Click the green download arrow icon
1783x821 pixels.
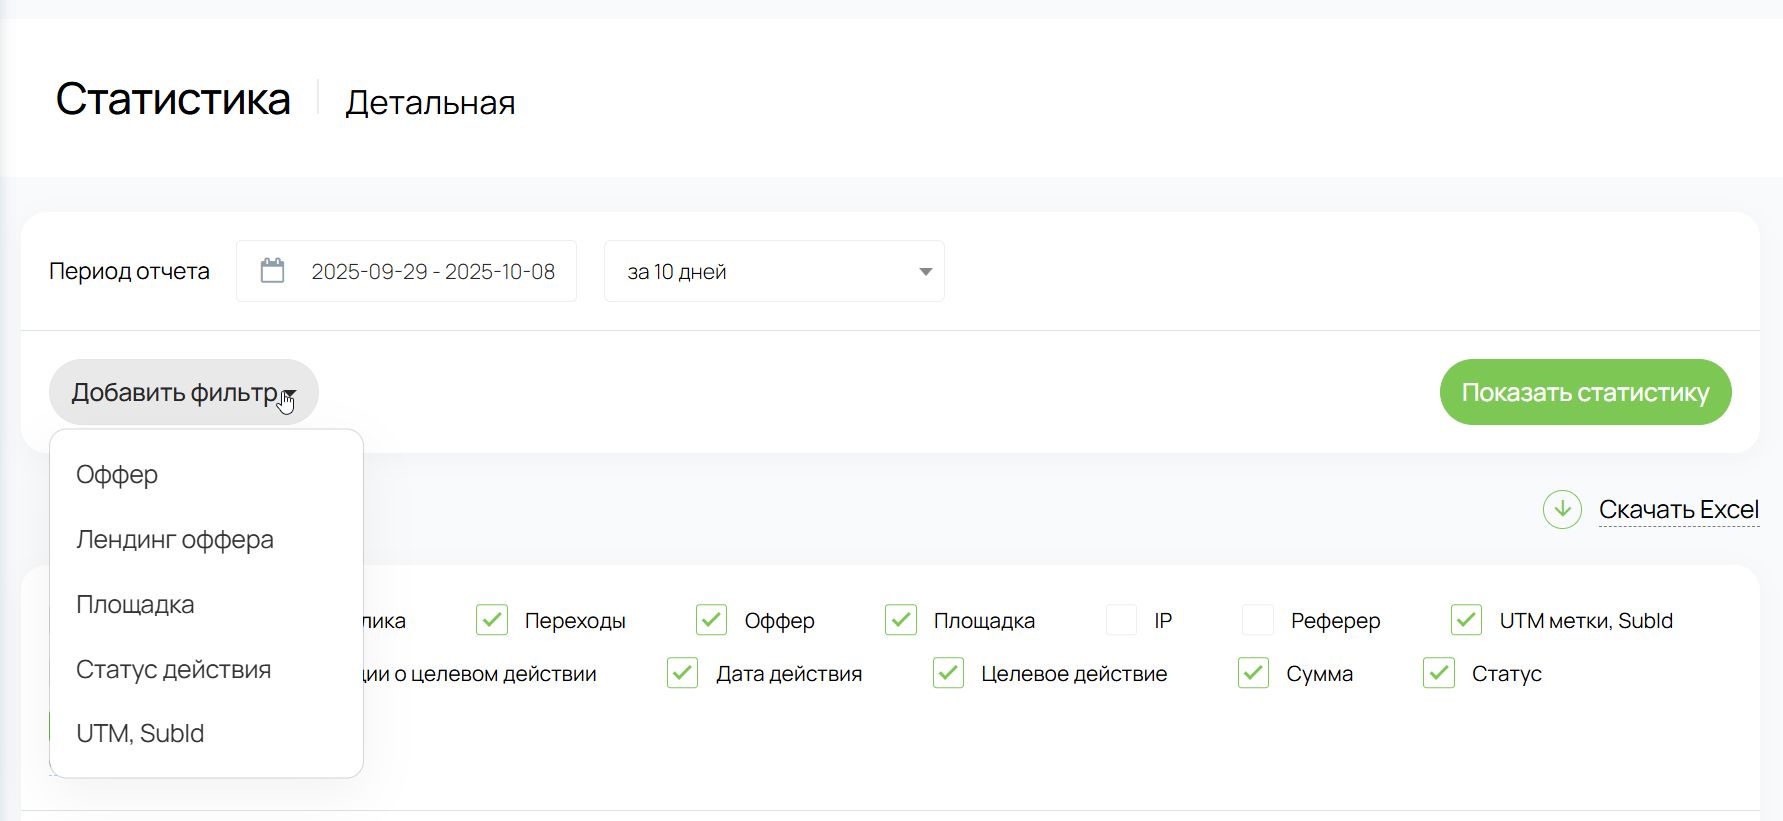pyautogui.click(x=1561, y=510)
